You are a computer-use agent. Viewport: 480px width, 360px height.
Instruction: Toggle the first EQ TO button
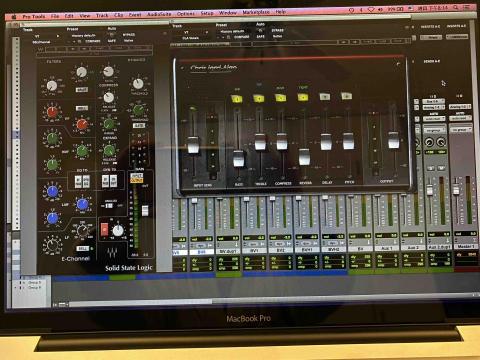78,182
